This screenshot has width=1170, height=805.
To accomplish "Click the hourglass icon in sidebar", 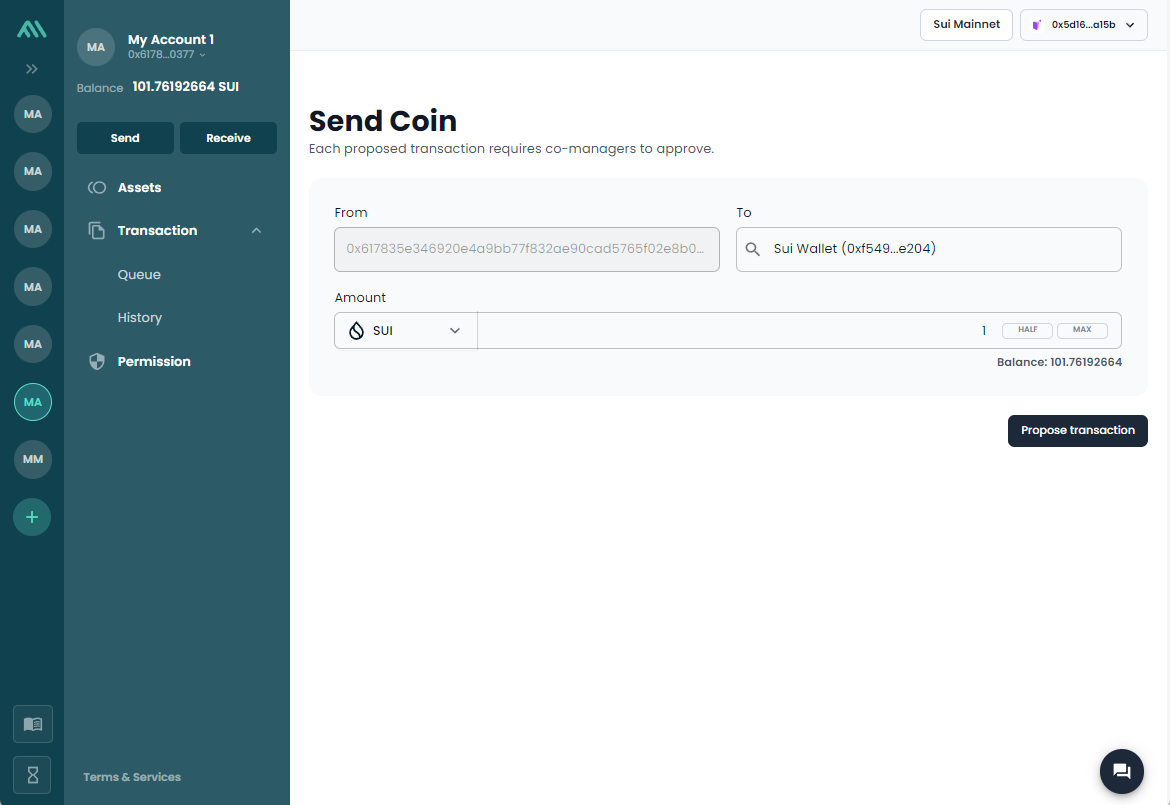I will [33, 775].
